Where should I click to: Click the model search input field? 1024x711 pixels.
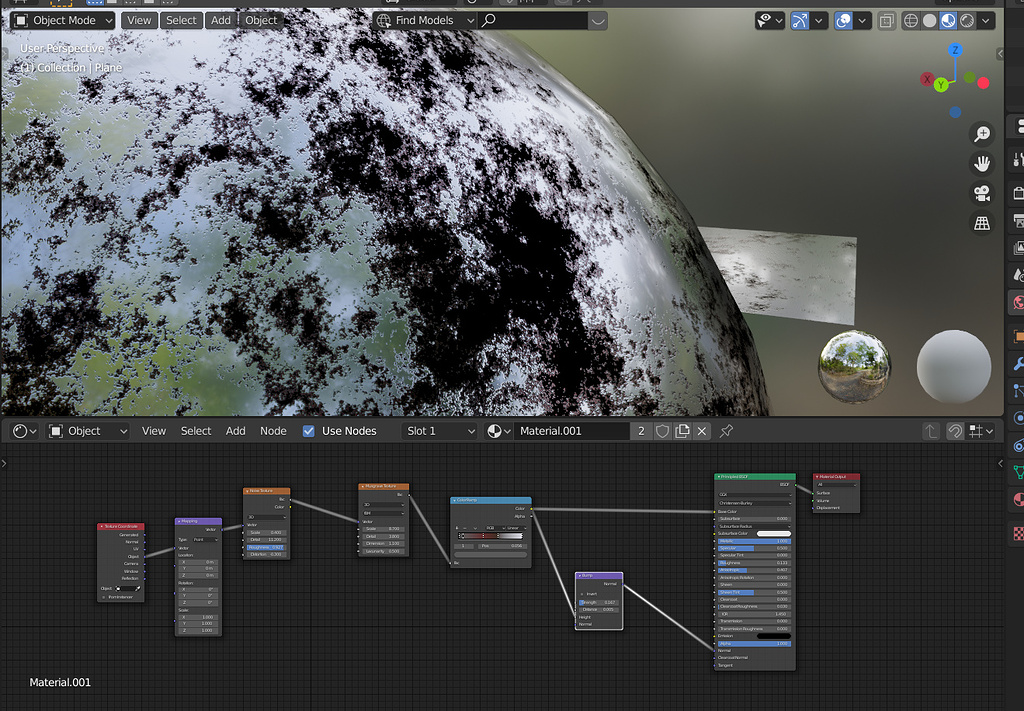point(533,20)
